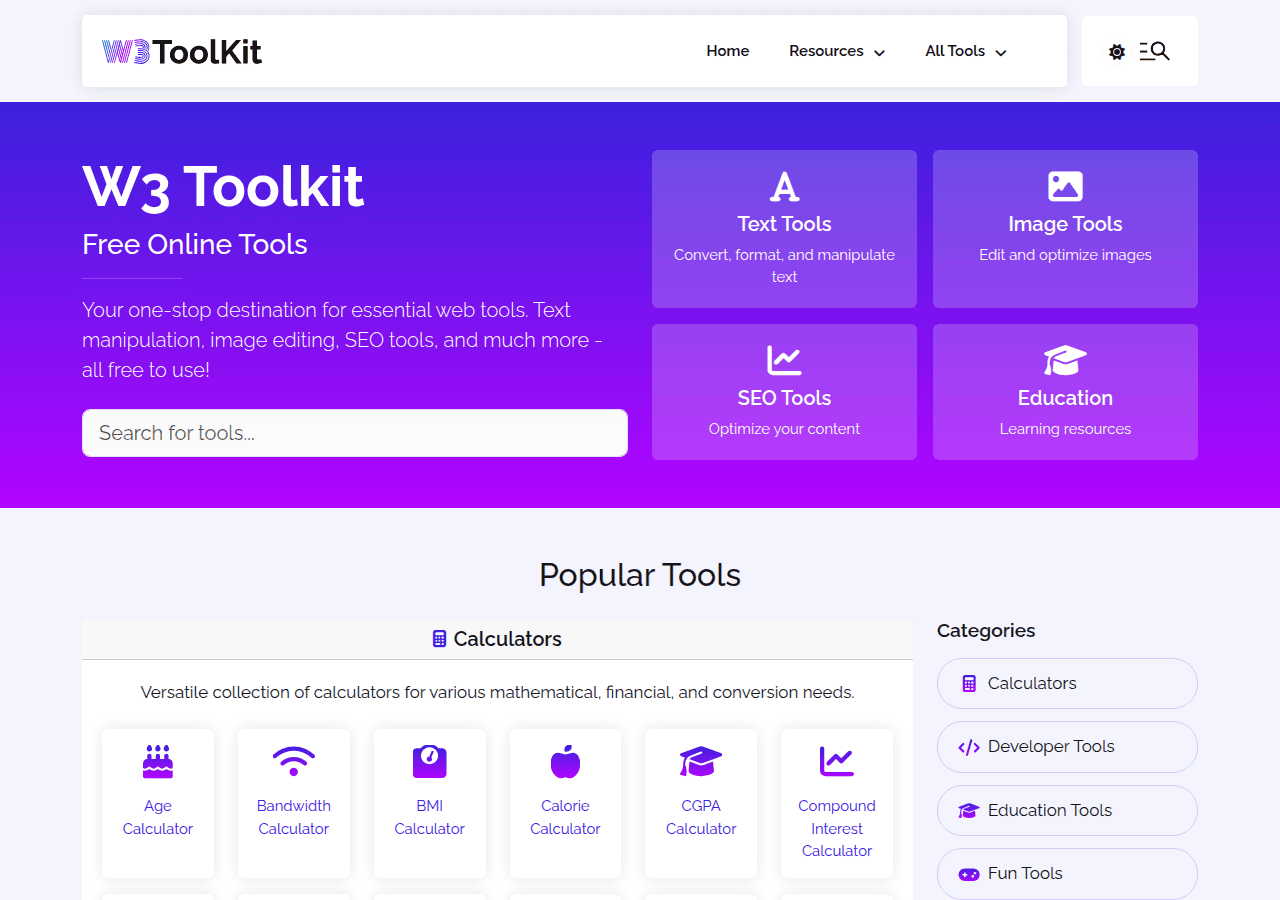Click the SEO Tools chart icon
The height and width of the screenshot is (900, 1280).
[x=784, y=360]
